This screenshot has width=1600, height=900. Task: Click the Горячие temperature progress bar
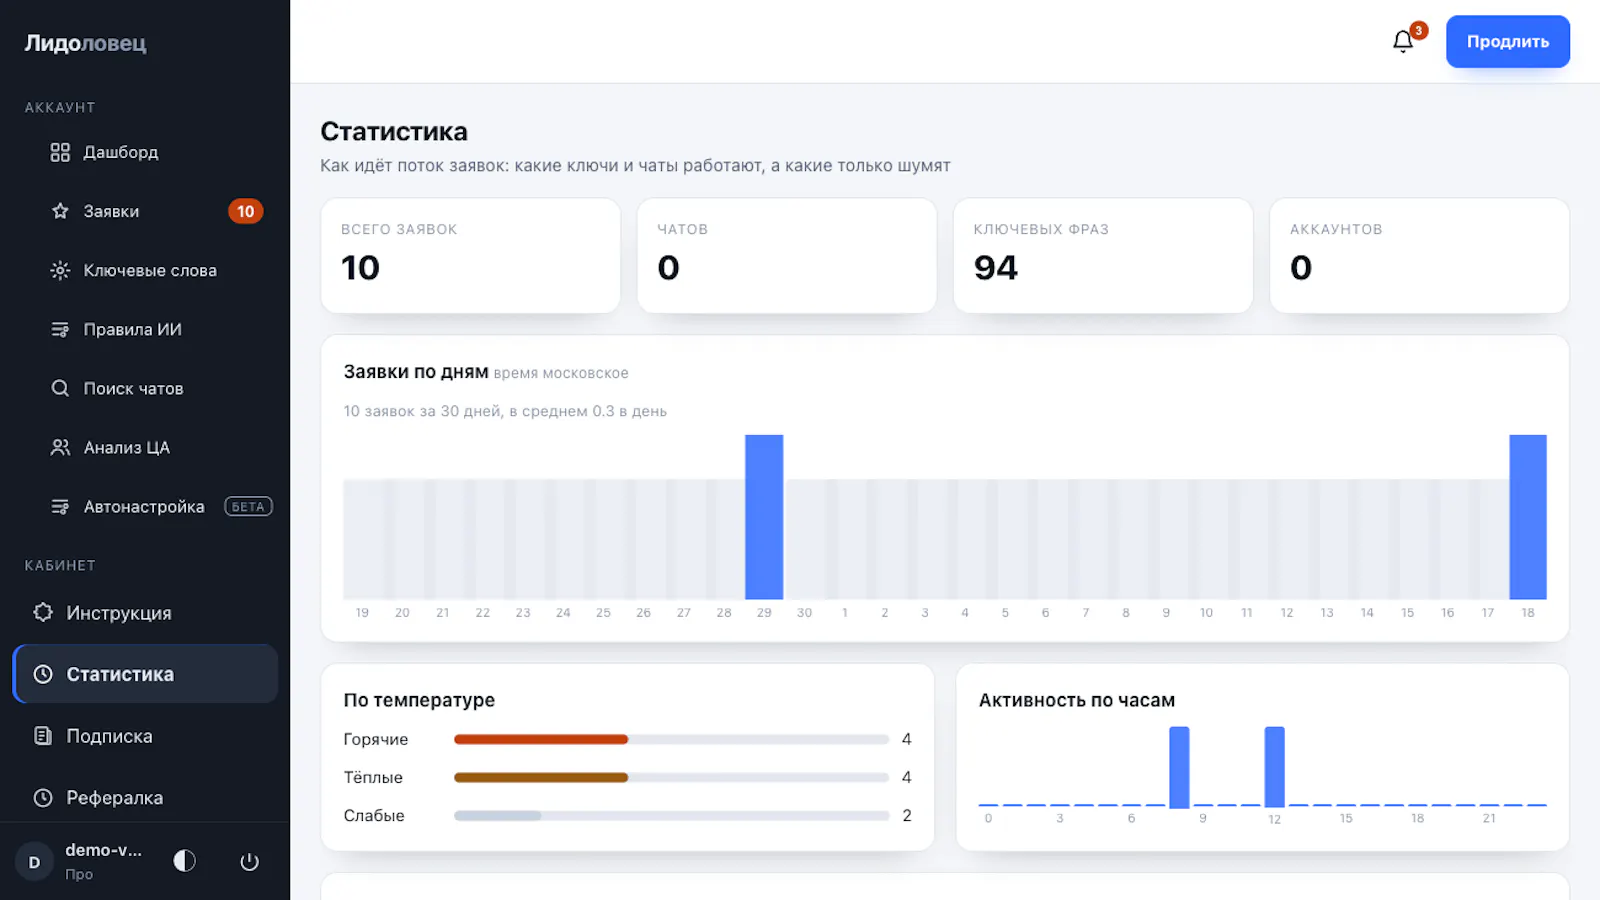(x=671, y=739)
